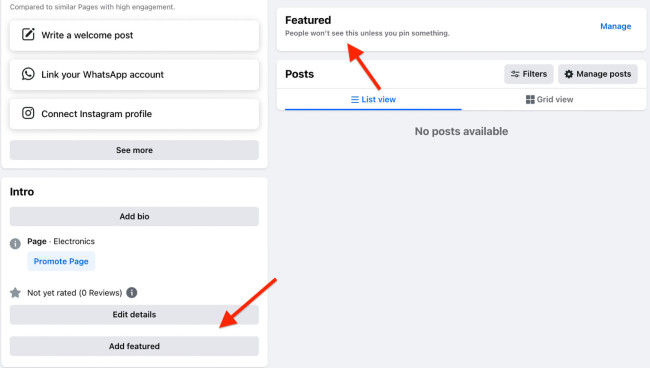Click the filter sliders icon beside Filters
The height and width of the screenshot is (368, 650).
point(515,74)
